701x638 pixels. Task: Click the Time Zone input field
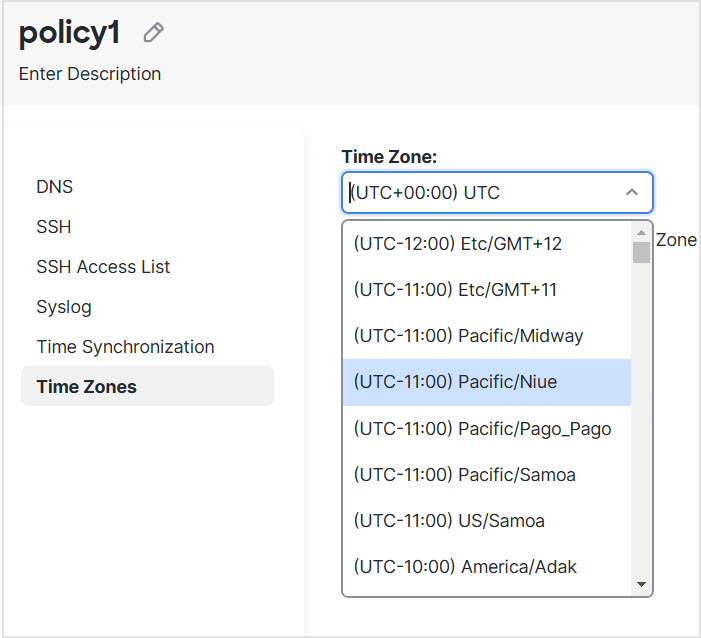(480, 192)
